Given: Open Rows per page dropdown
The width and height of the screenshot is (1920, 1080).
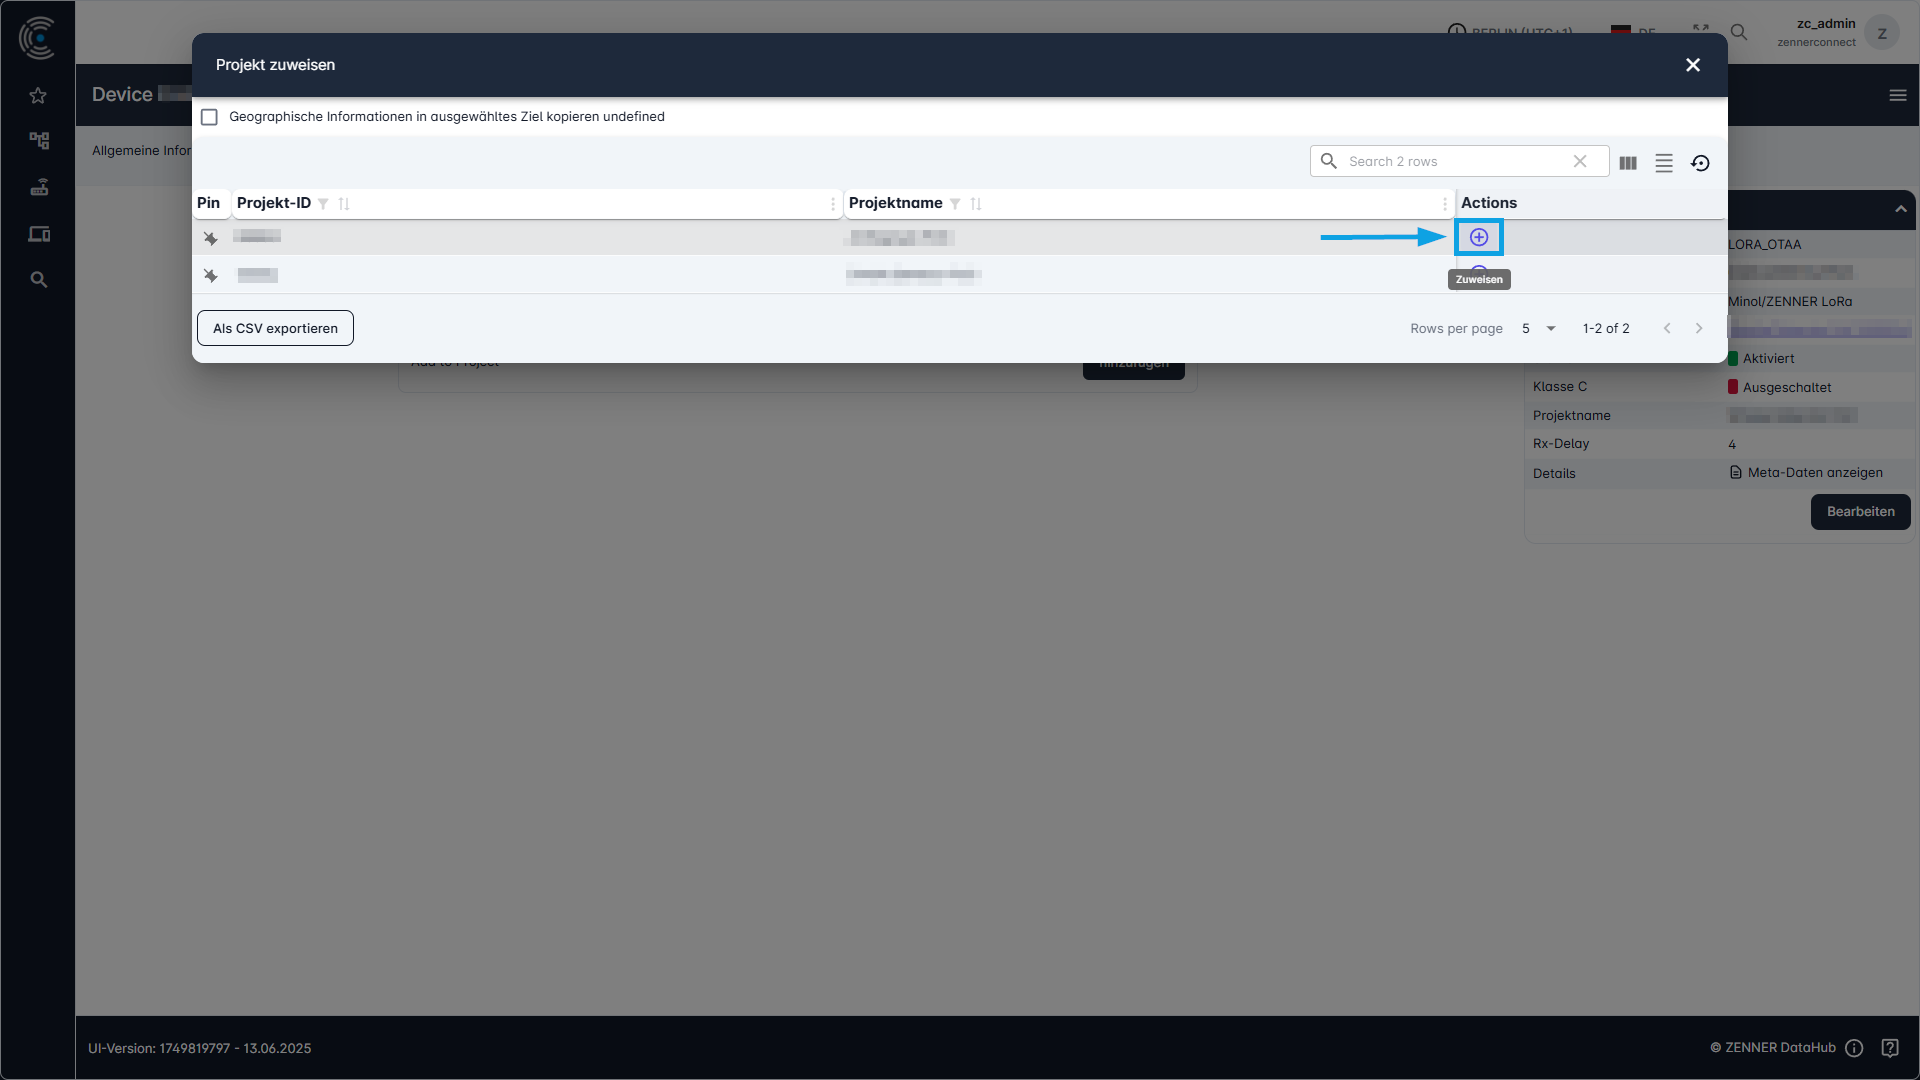Looking at the screenshot, I should click(x=1539, y=328).
